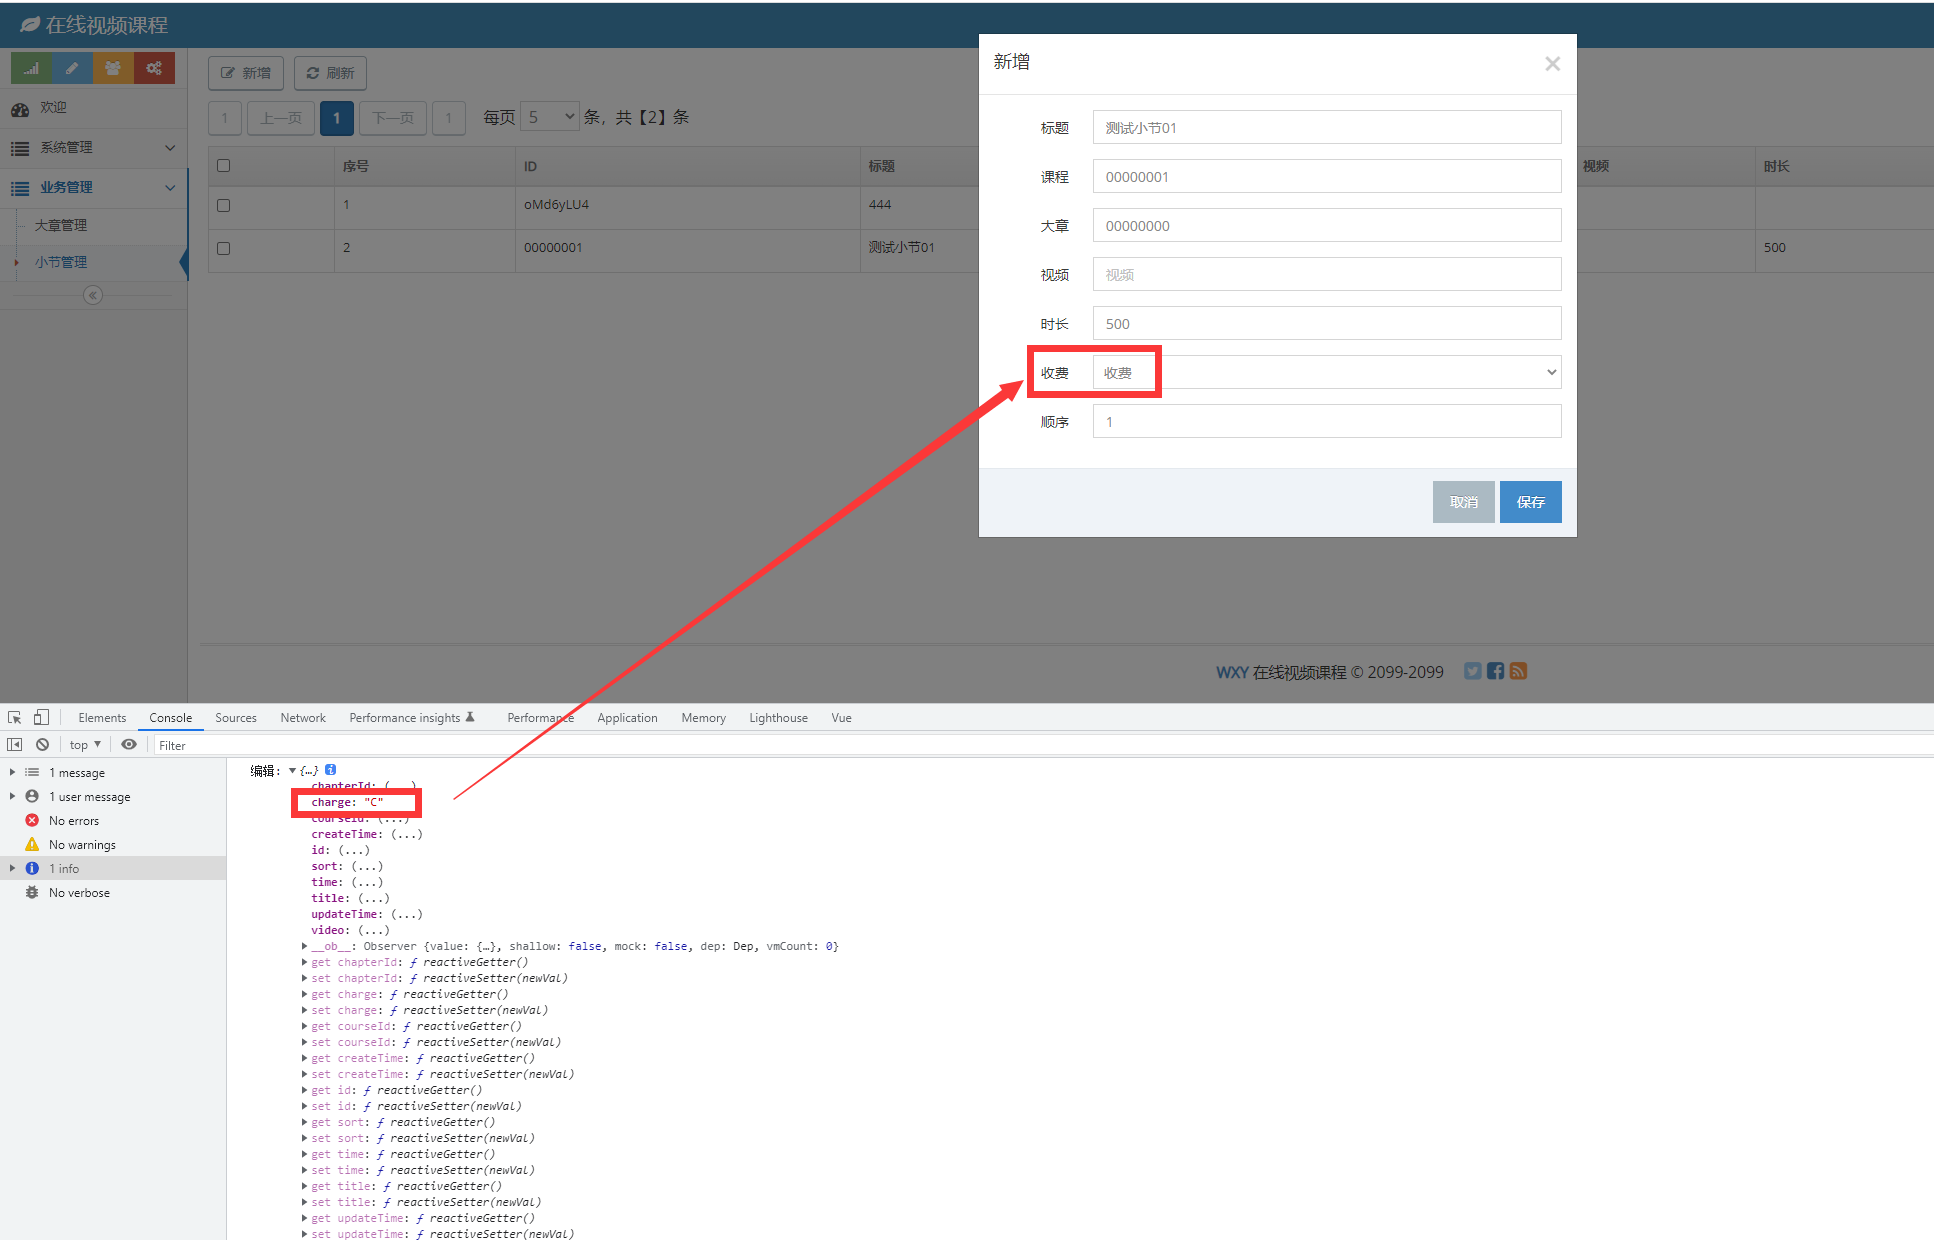Open 大章管理 in sidebar
The height and width of the screenshot is (1240, 1934).
61,226
